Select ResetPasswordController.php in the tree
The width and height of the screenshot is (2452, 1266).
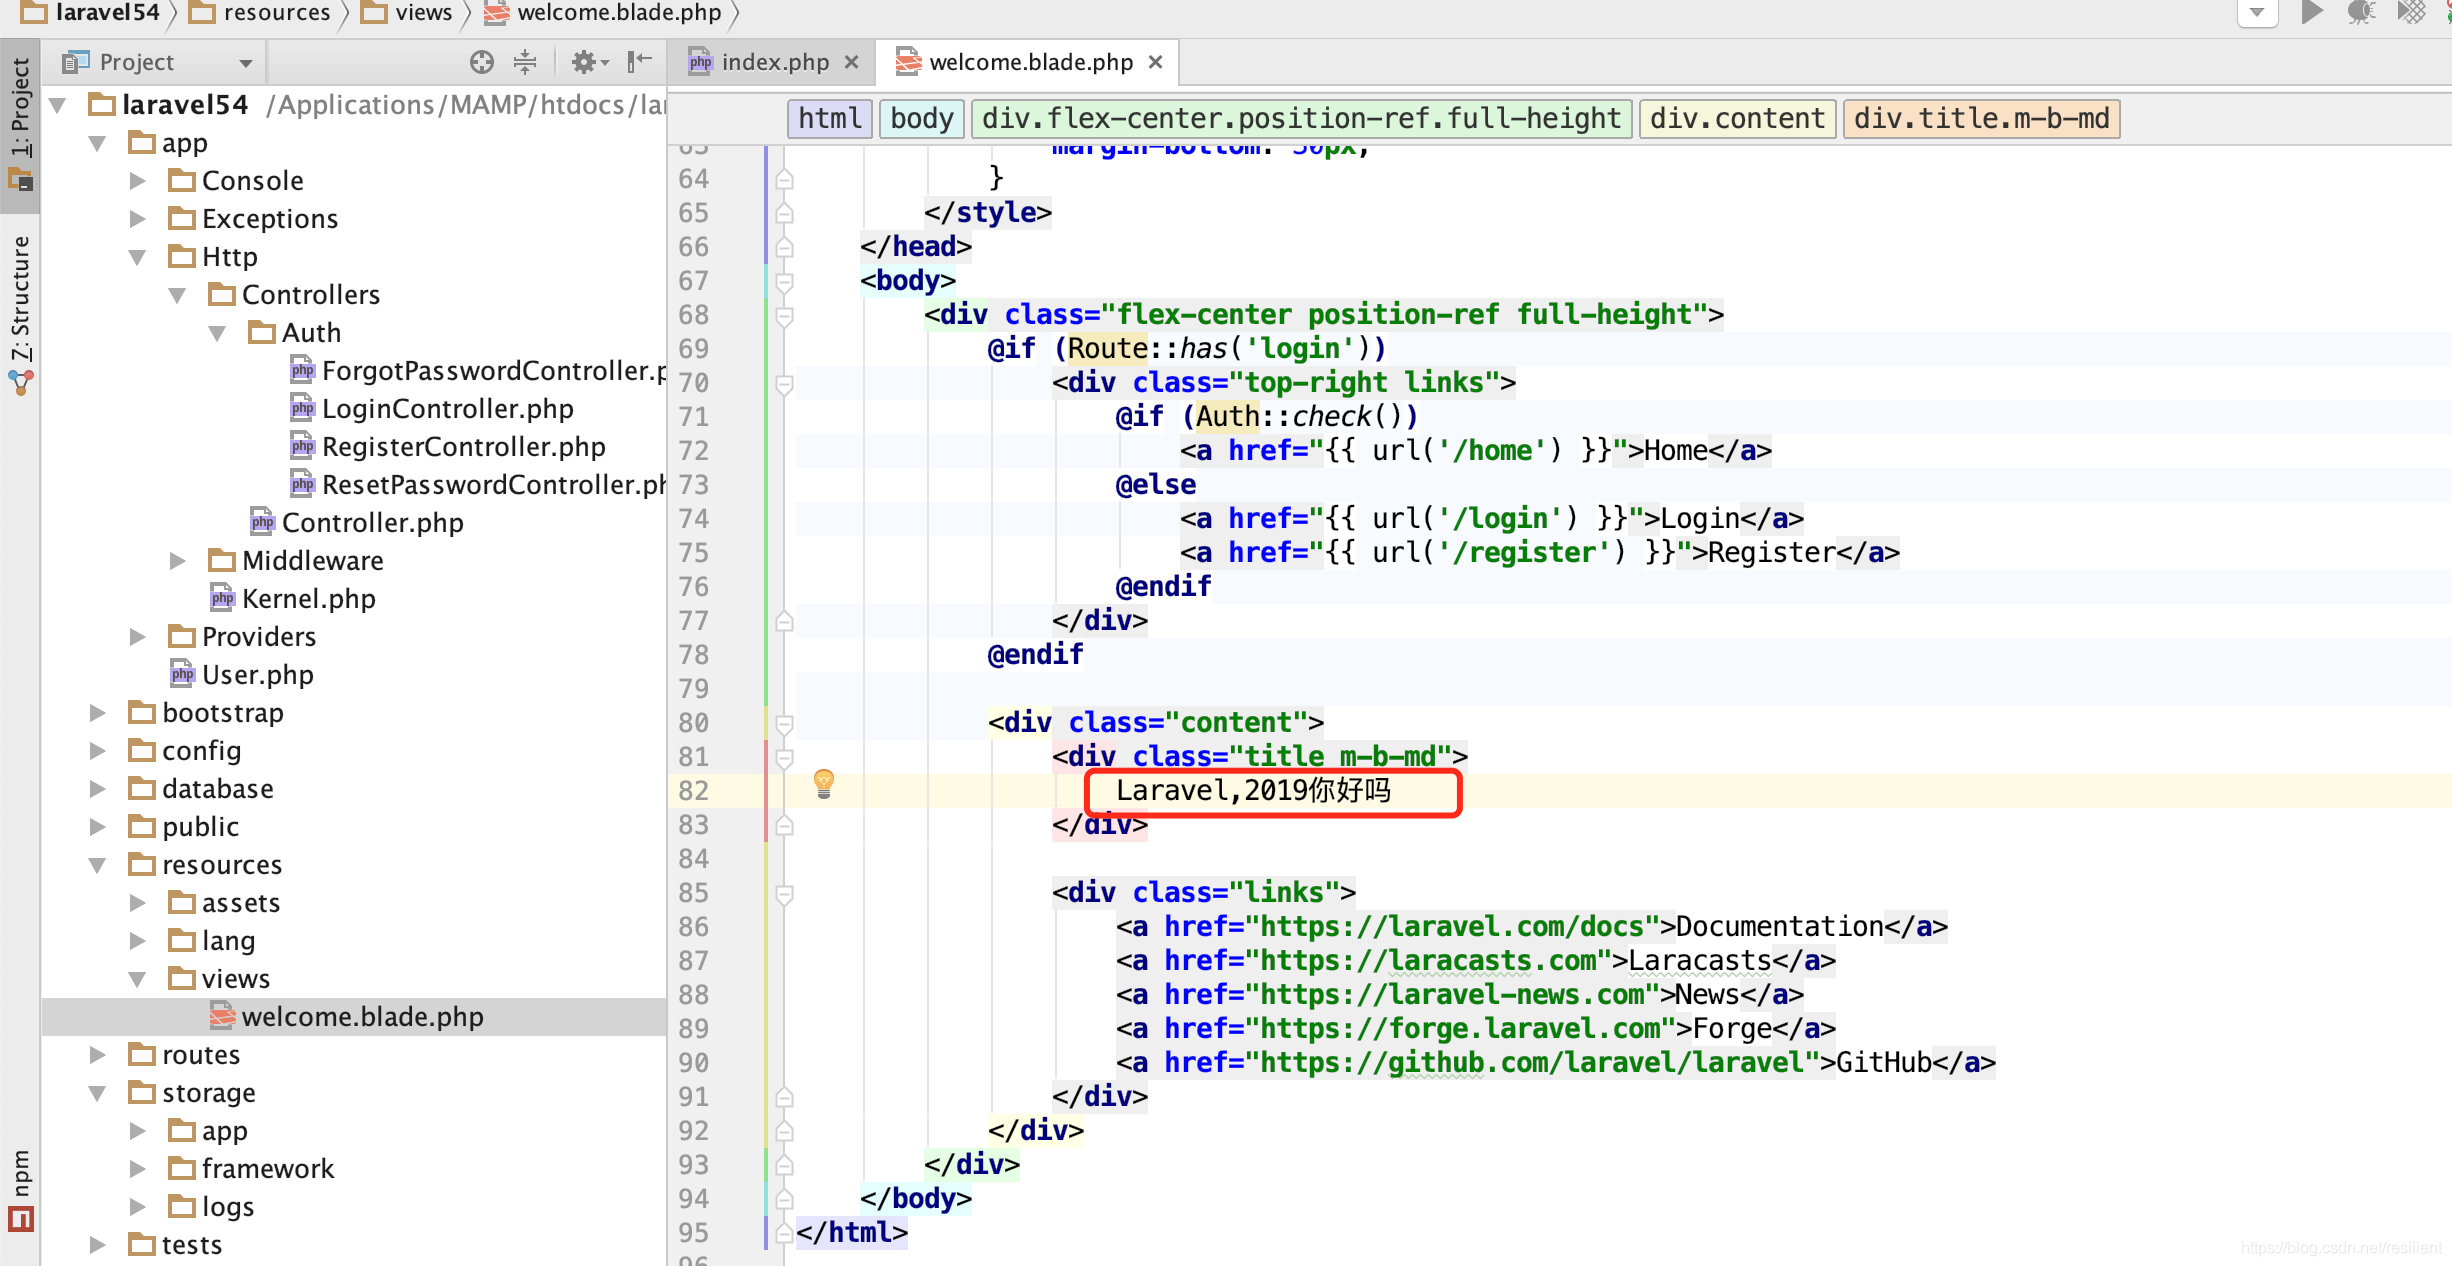pos(478,485)
